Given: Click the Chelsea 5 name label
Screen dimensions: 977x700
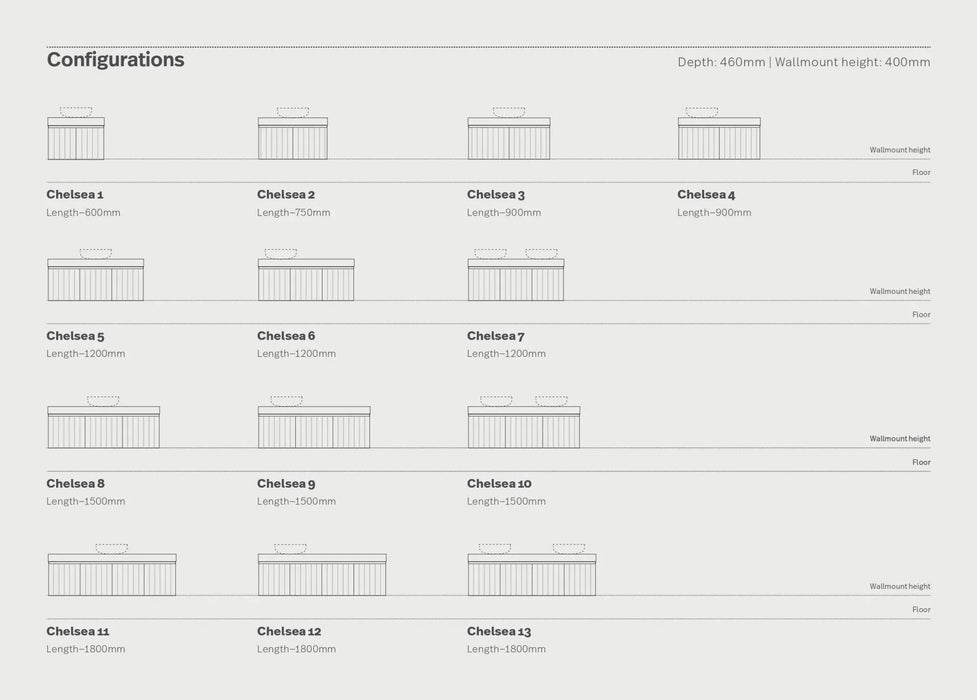Looking at the screenshot, I should 75,336.
